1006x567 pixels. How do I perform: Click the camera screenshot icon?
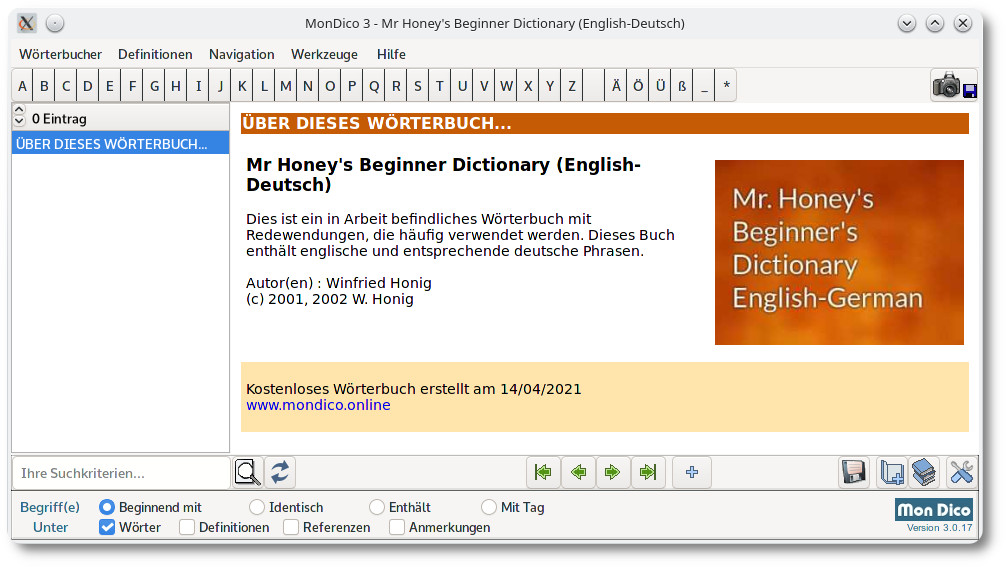tap(954, 86)
